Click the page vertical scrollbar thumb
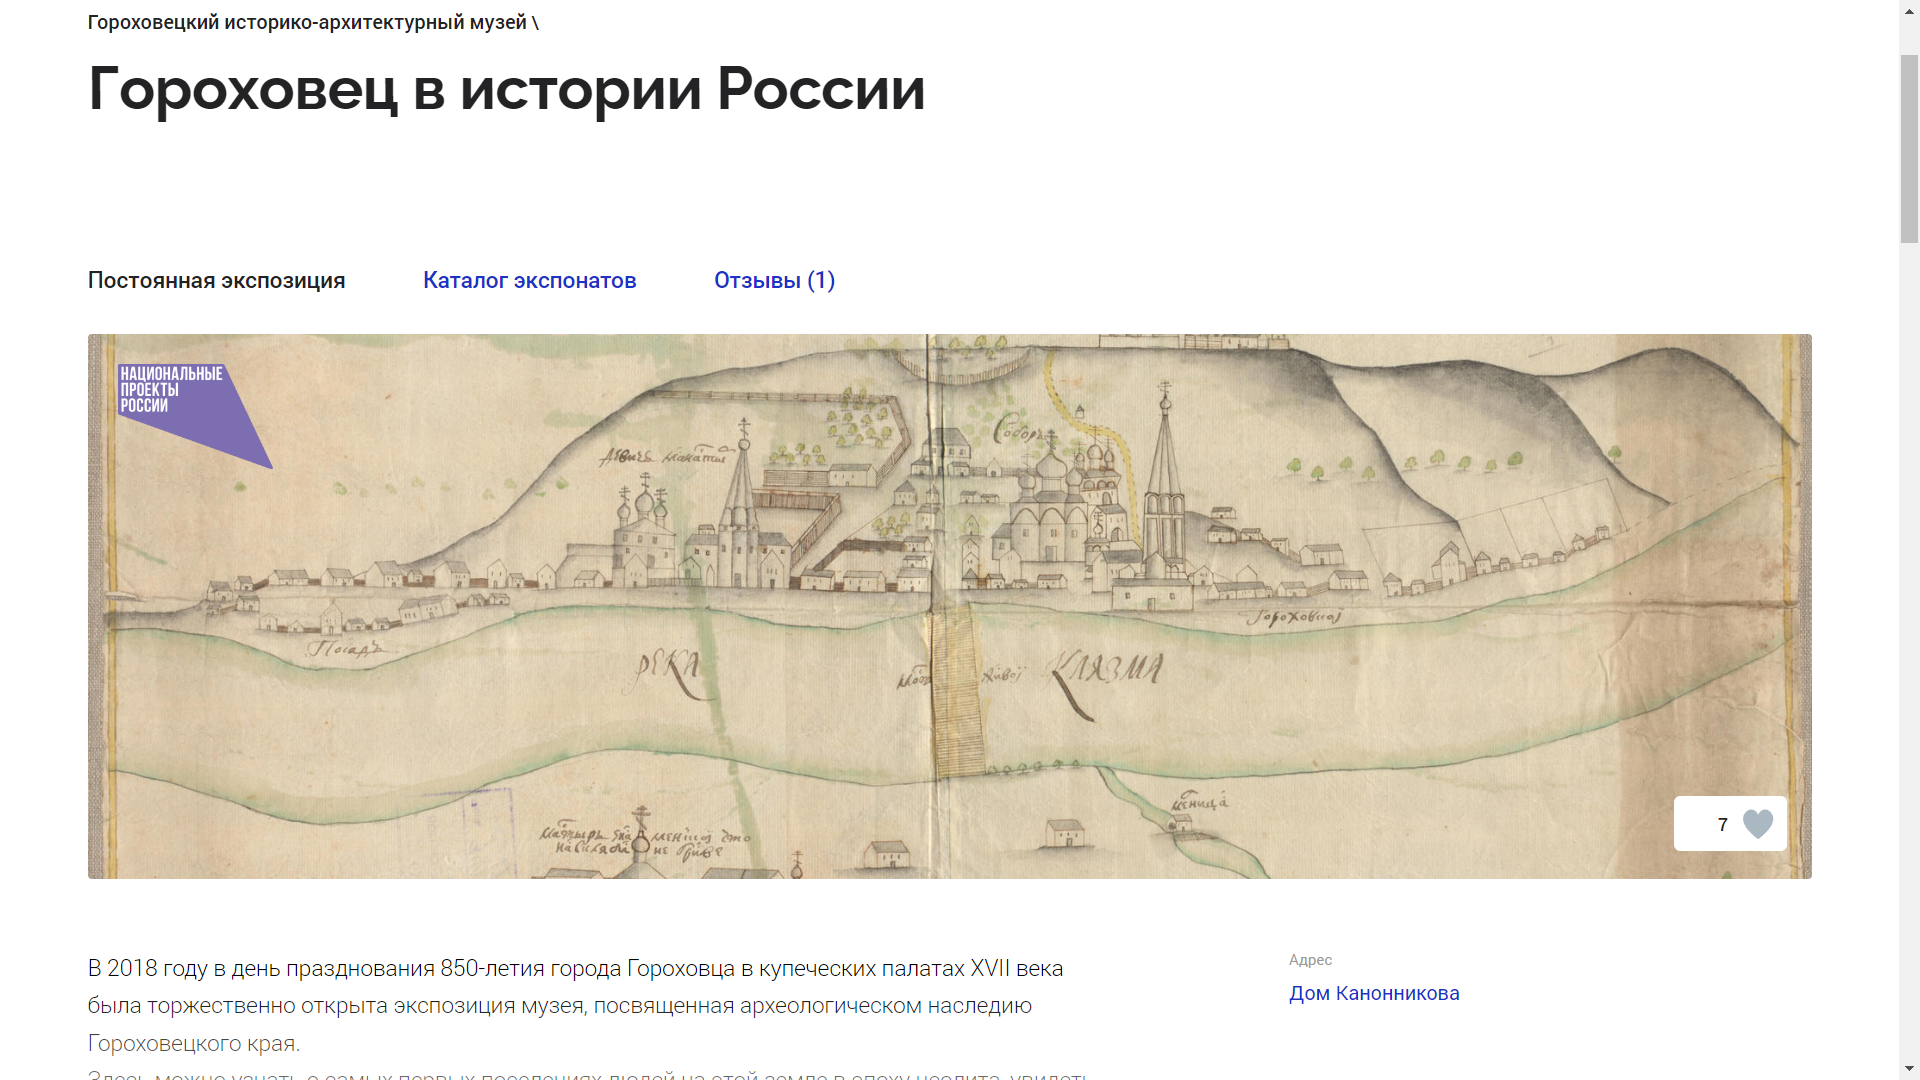The image size is (1920, 1080). [1909, 148]
